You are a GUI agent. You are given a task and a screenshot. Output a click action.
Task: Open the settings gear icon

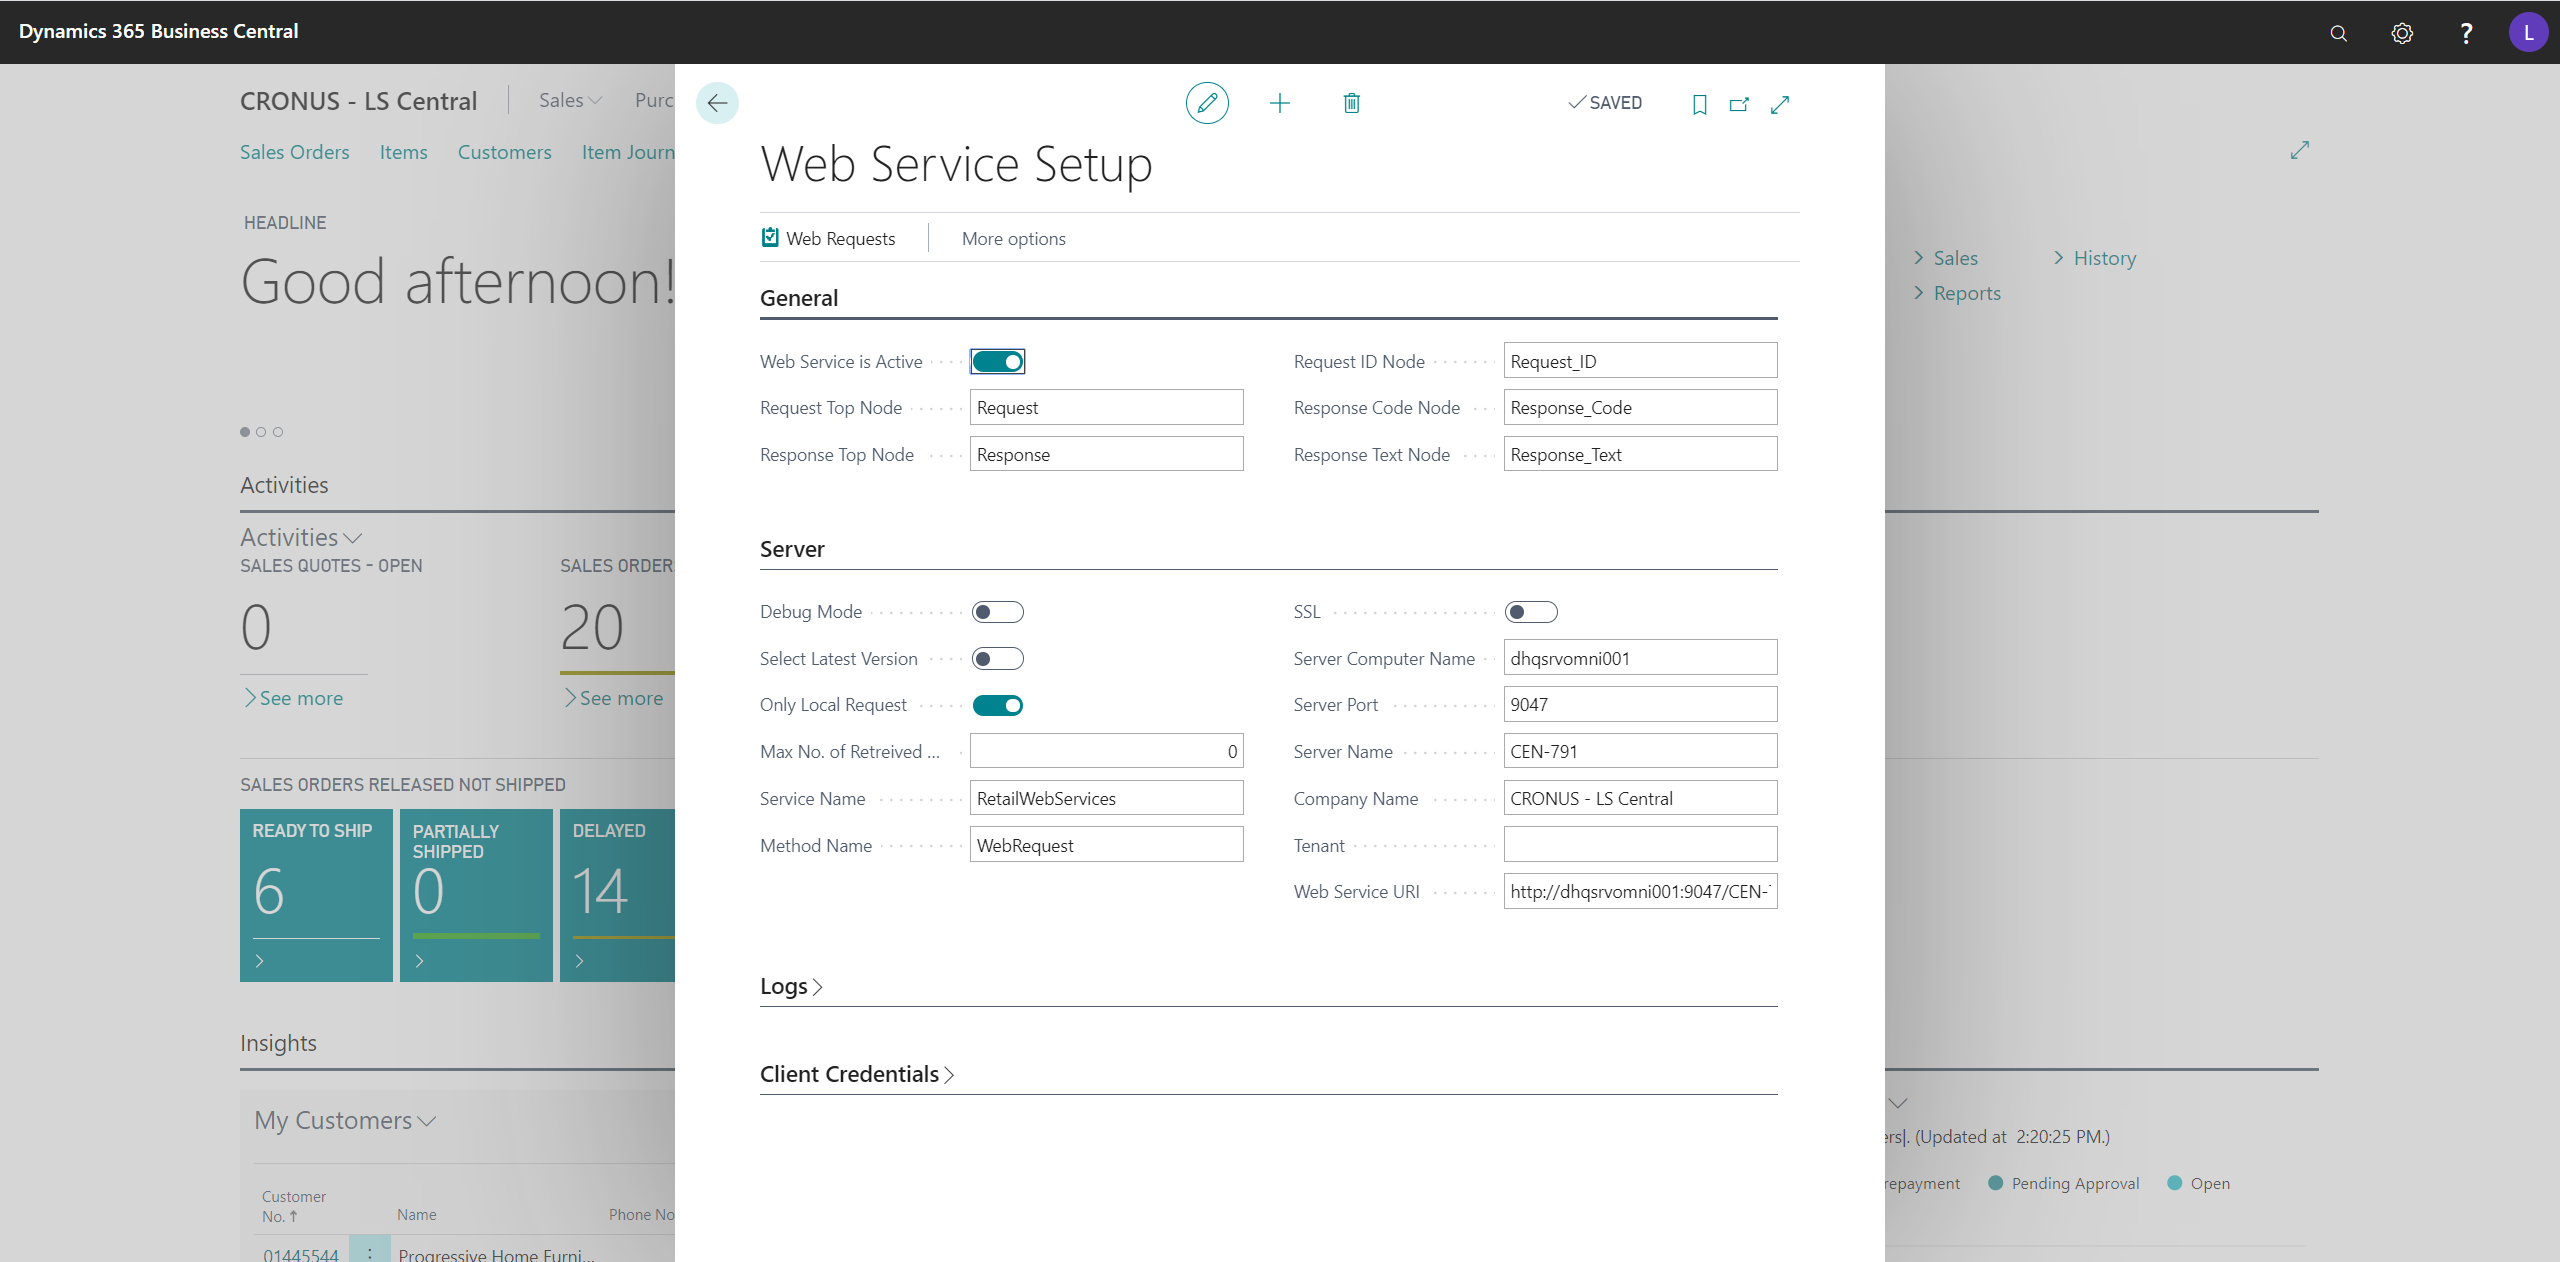coord(2402,33)
